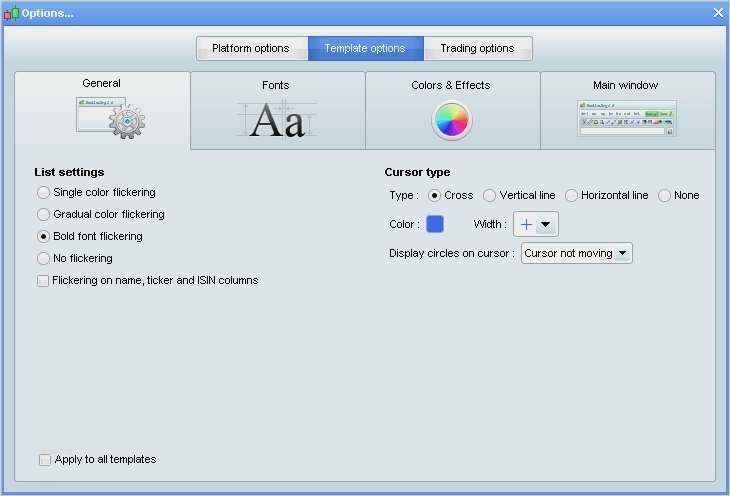Screen dimensions: 730x496
Task: Select the Colors & Effects tab label
Action: click(451, 85)
